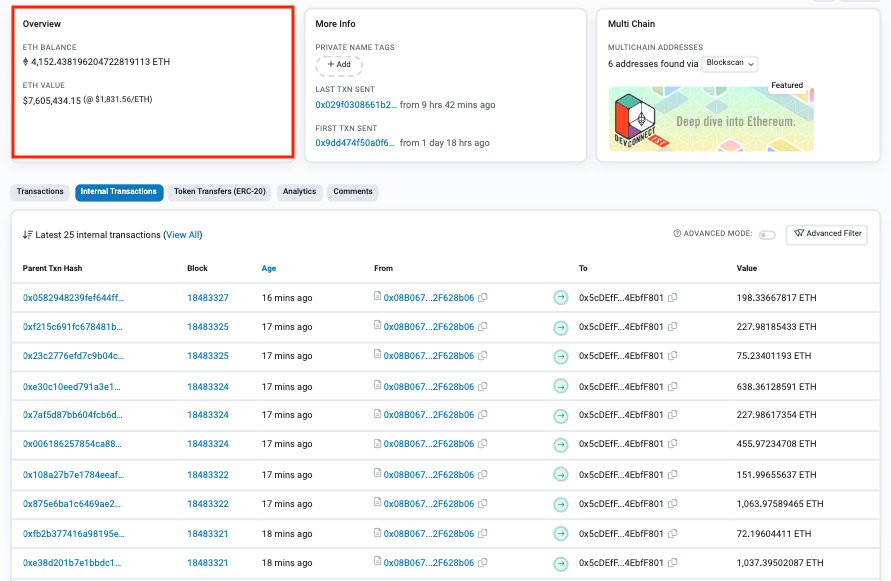Open parent txn hash 0x875e6ba1c6469ae2...

[x=72, y=503]
